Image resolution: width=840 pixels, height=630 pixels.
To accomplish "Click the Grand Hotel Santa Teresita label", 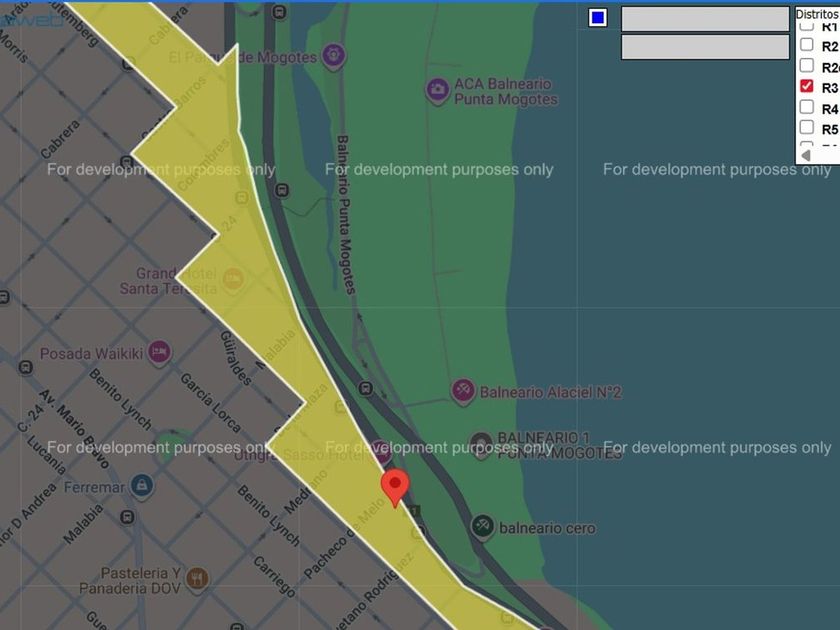I will (168, 281).
